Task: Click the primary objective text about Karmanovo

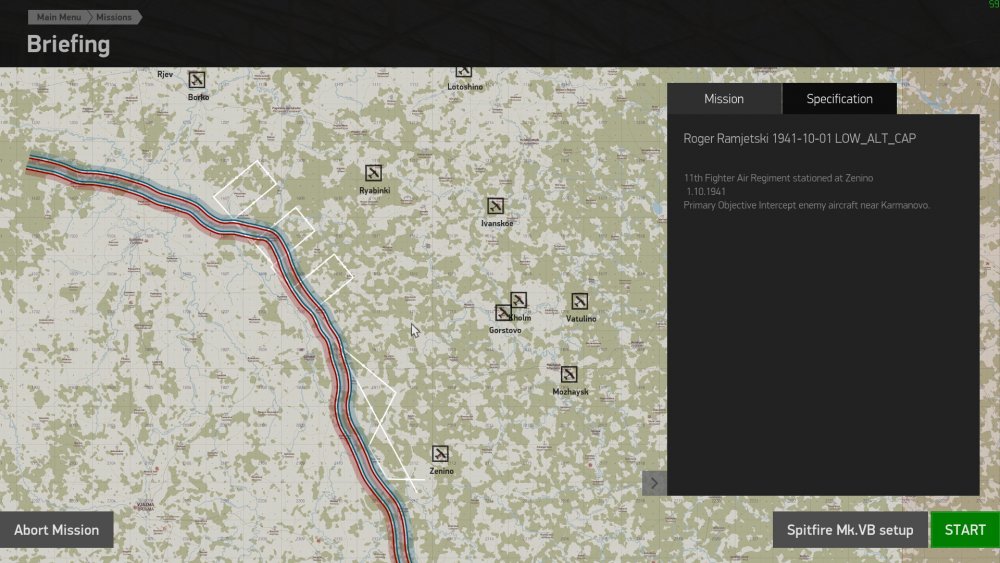Action: pos(807,205)
